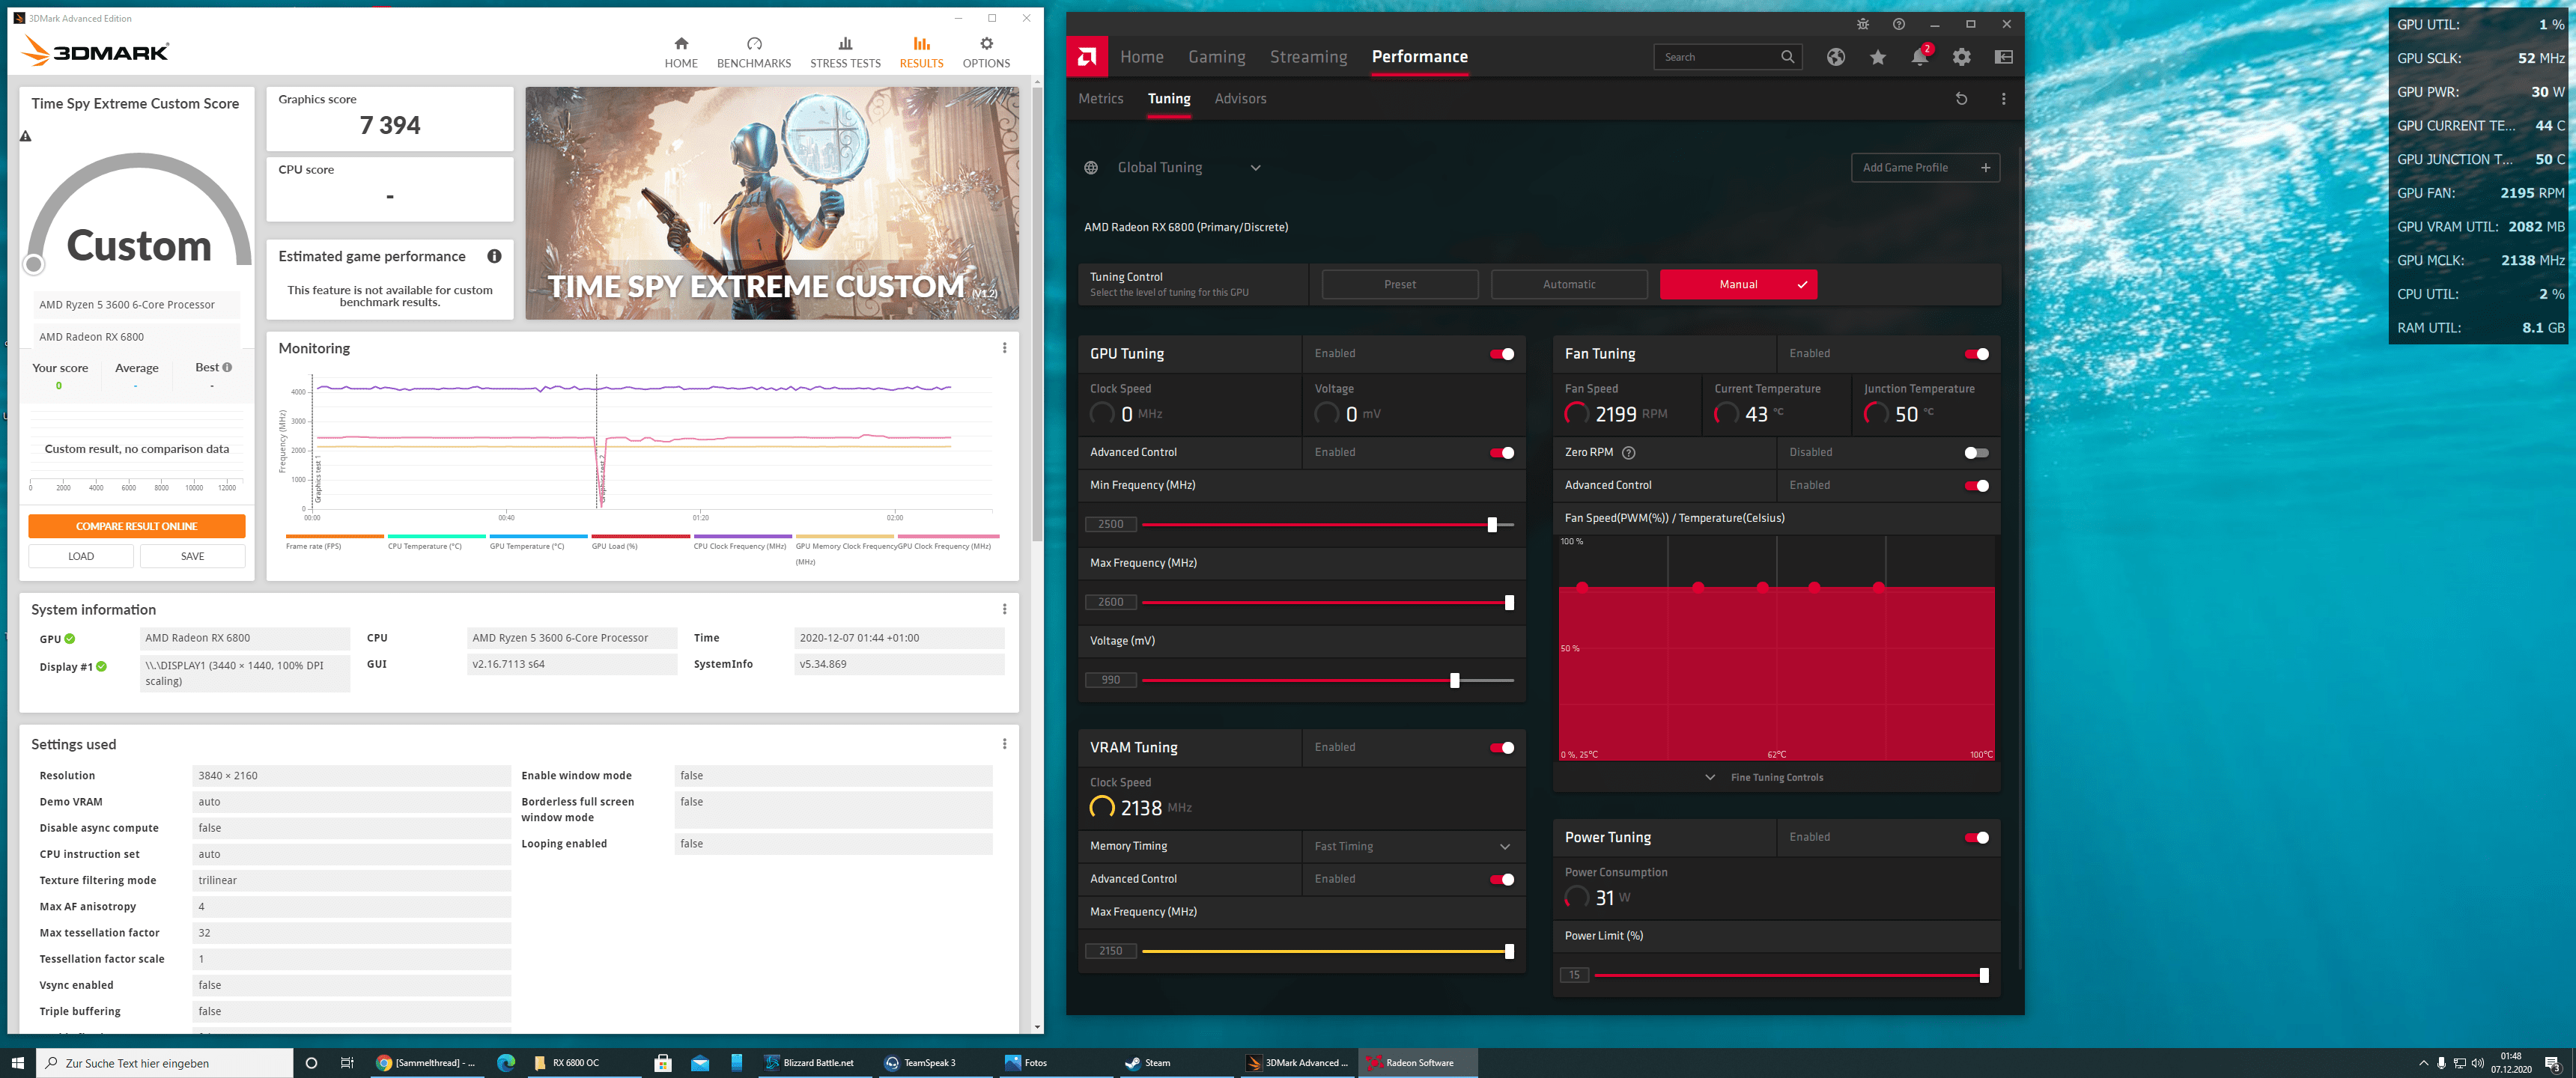
Task: Switch to the Radeon Streaming tab
Action: (1308, 57)
